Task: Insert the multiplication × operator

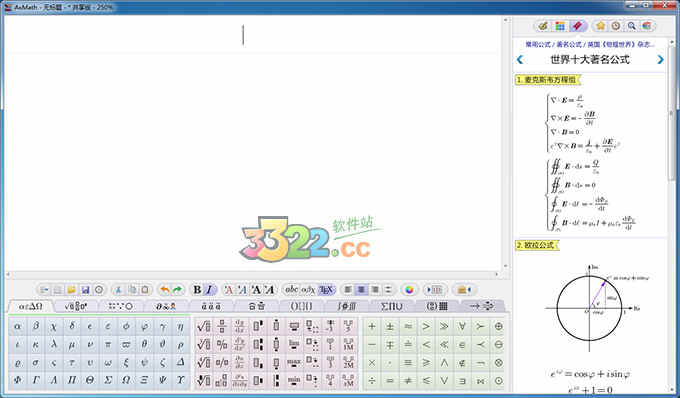Action: click(372, 362)
